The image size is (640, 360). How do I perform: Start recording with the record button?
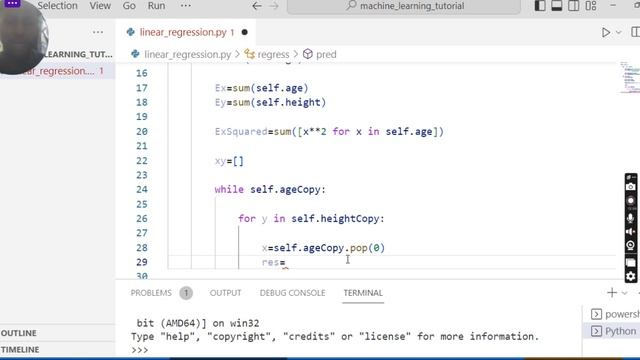click(631, 201)
